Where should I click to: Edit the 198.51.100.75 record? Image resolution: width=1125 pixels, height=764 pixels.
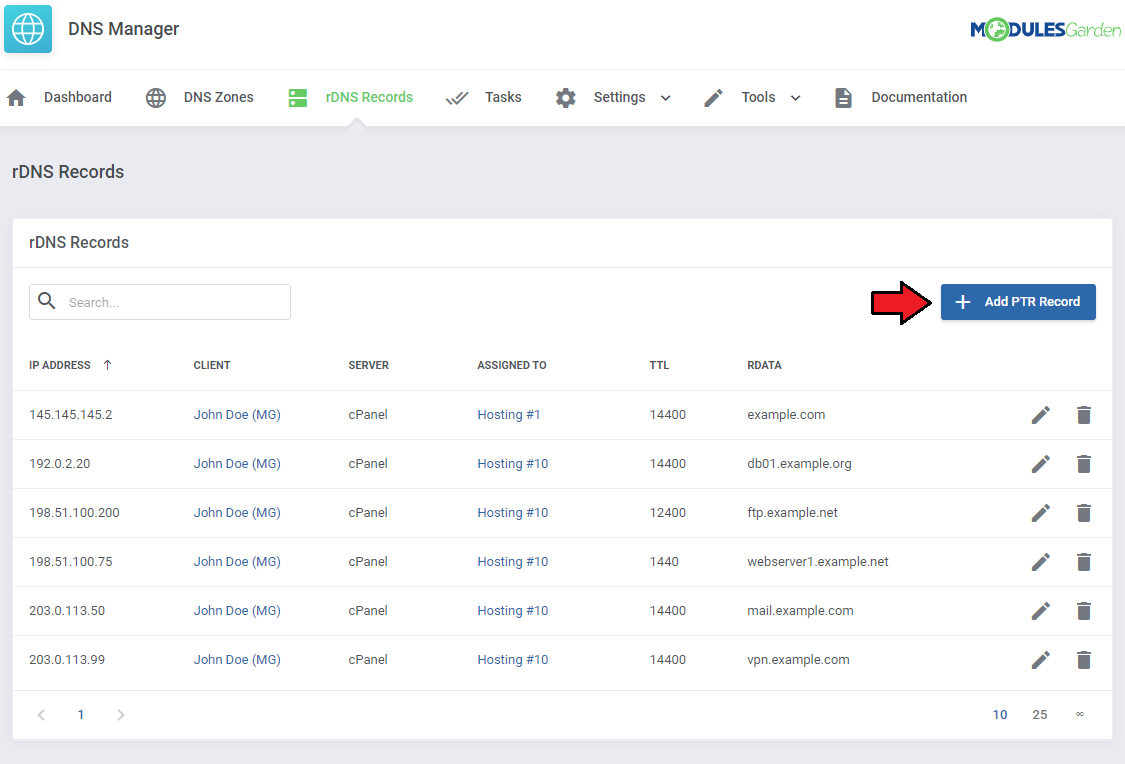(x=1041, y=562)
